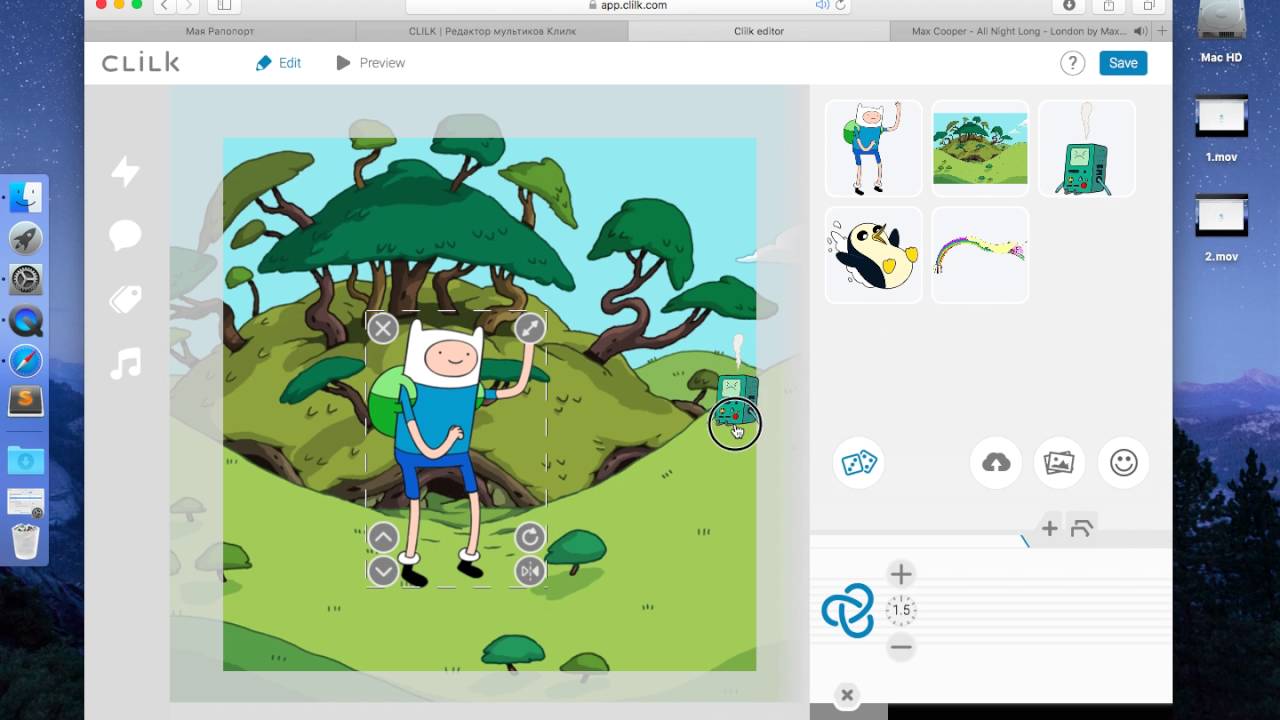
Task: Open Finder from the Dock
Action: click(25, 197)
